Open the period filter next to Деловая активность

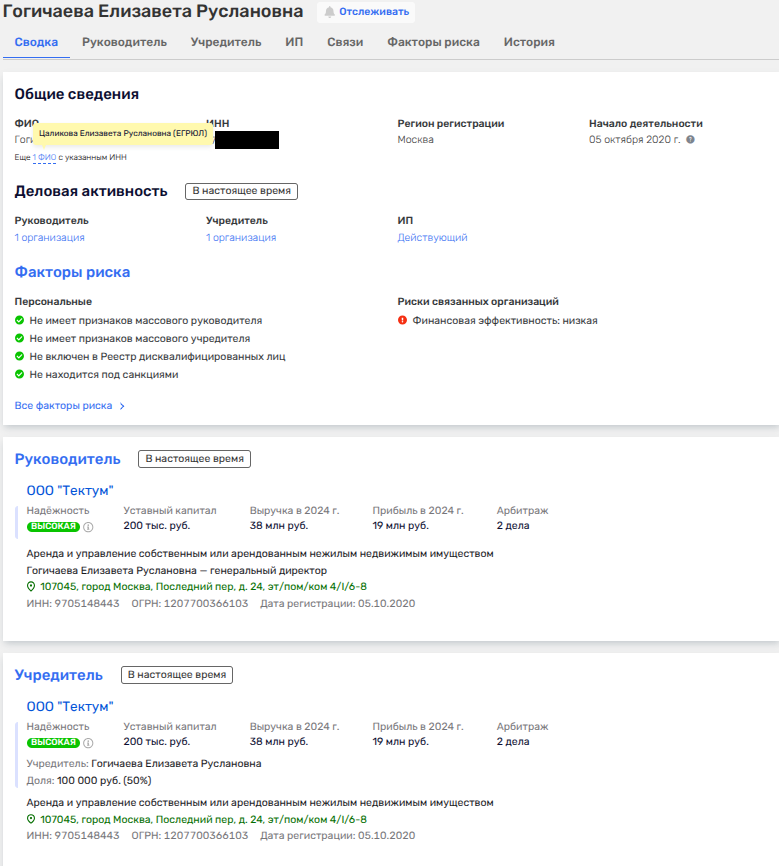241,191
